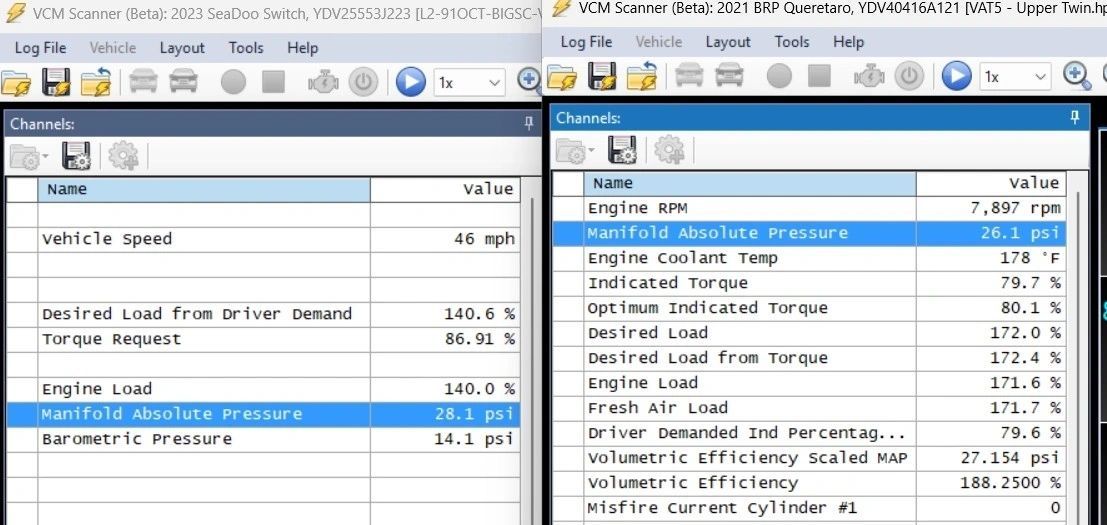Select Fresh Air Load channel row

(x=809, y=408)
